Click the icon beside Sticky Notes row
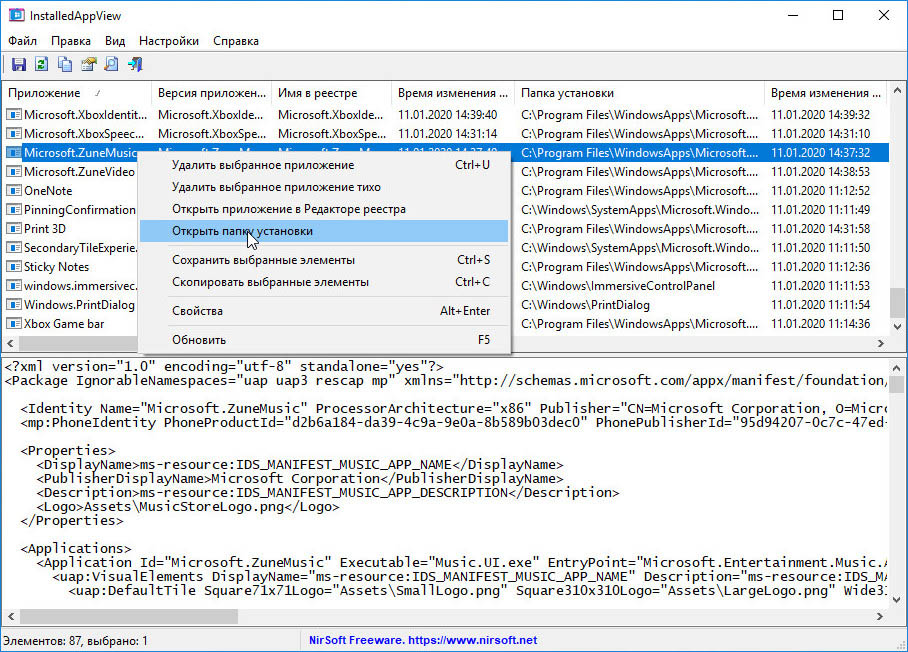The width and height of the screenshot is (908, 652). (14, 267)
